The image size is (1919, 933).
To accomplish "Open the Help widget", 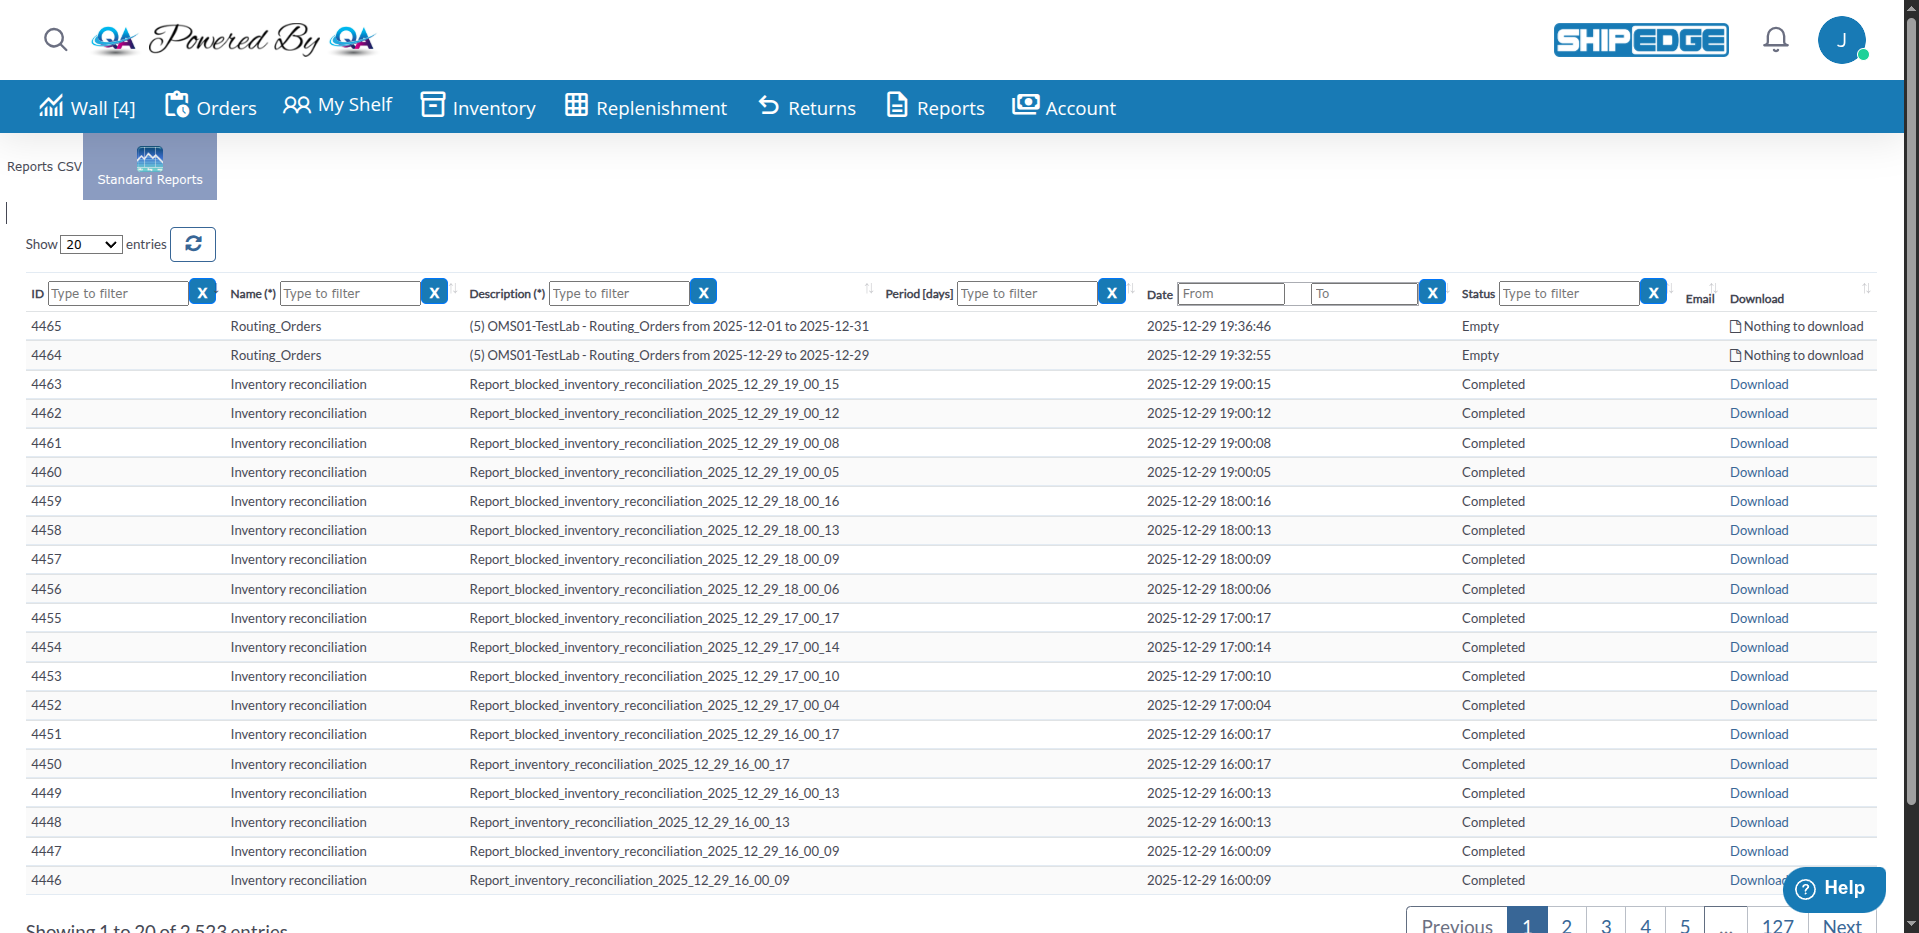I will (1834, 889).
